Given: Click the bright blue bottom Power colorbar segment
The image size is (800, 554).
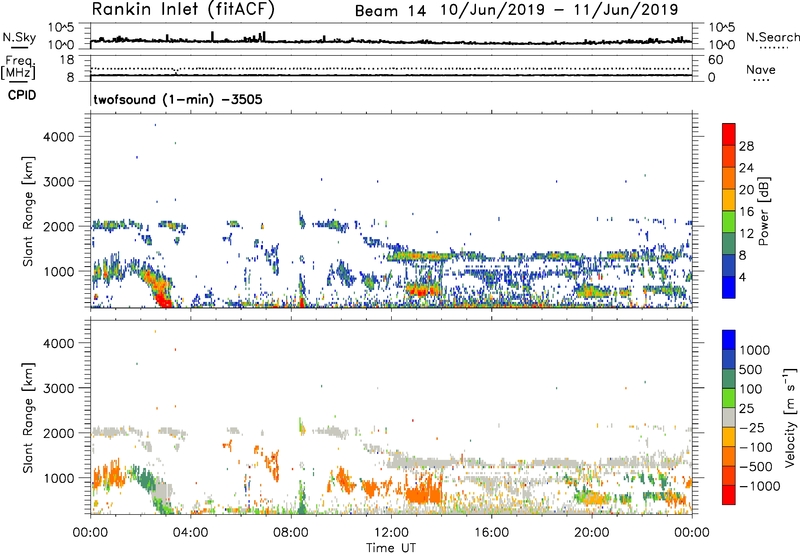Looking at the screenshot, I should click(729, 287).
